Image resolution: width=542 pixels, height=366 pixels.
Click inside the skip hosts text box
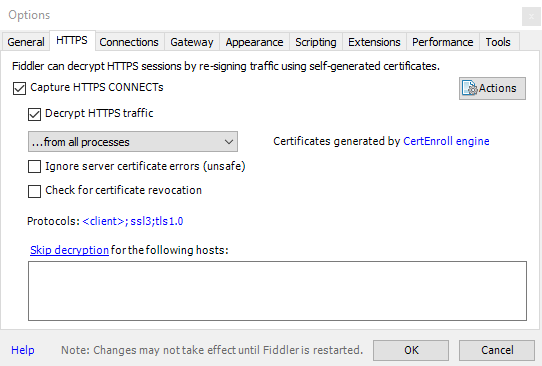277,291
